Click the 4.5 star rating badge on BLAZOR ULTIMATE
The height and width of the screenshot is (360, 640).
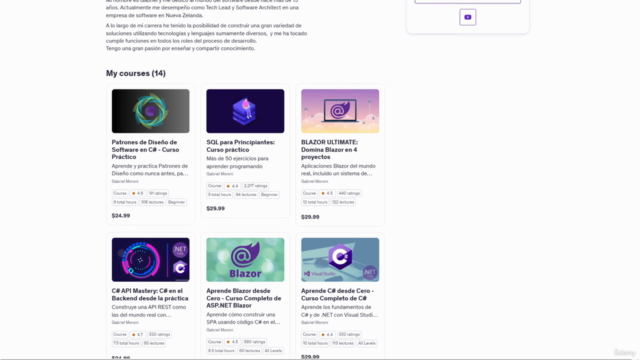click(x=327, y=193)
